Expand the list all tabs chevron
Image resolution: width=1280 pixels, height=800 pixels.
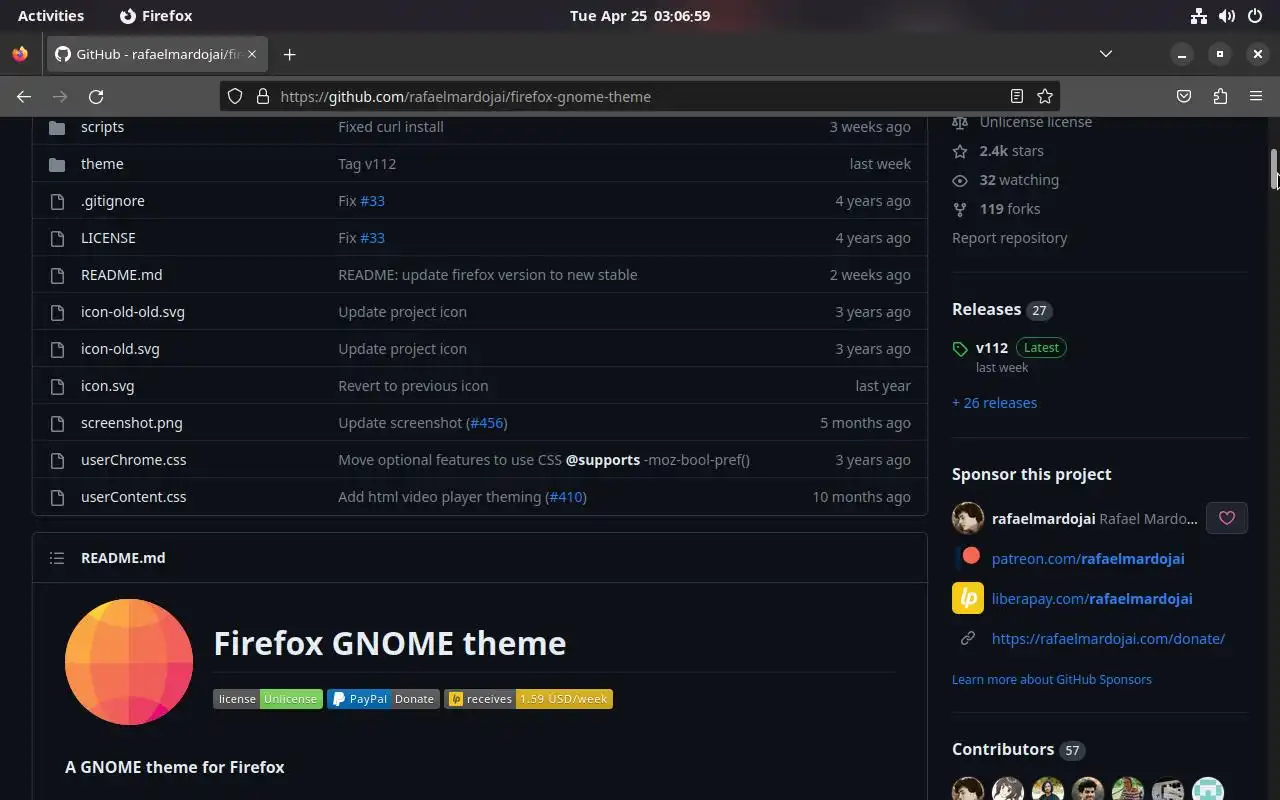coord(1106,54)
